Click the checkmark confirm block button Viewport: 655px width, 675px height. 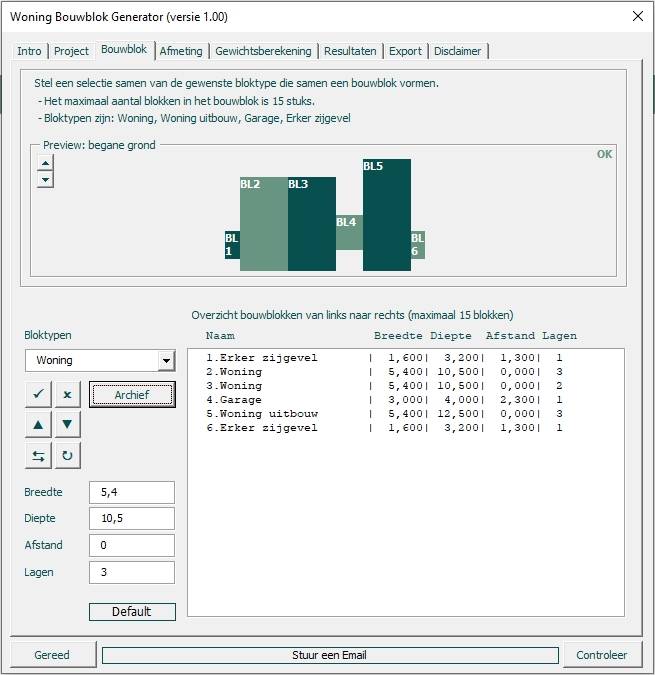pos(38,394)
